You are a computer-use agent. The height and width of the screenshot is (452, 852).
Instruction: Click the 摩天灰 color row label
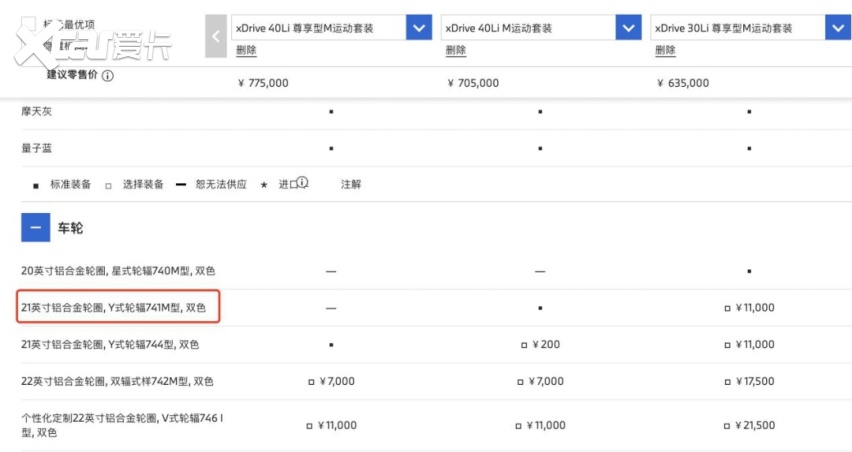coord(36,111)
